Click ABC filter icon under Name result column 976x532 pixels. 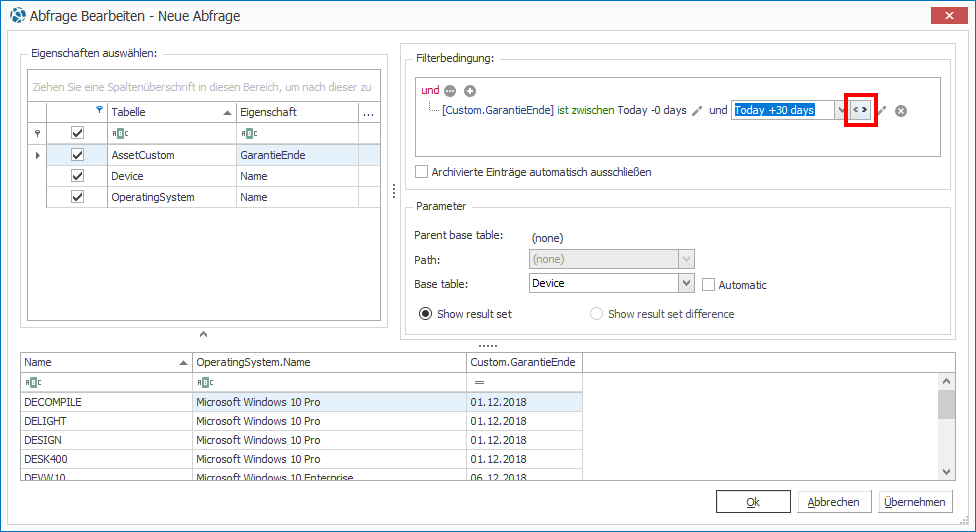tap(32, 382)
